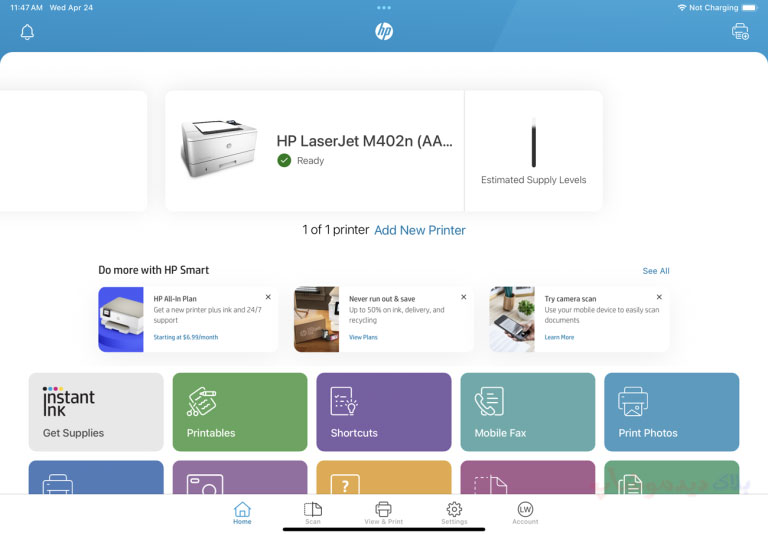Open the Print Photos tile

(x=672, y=412)
